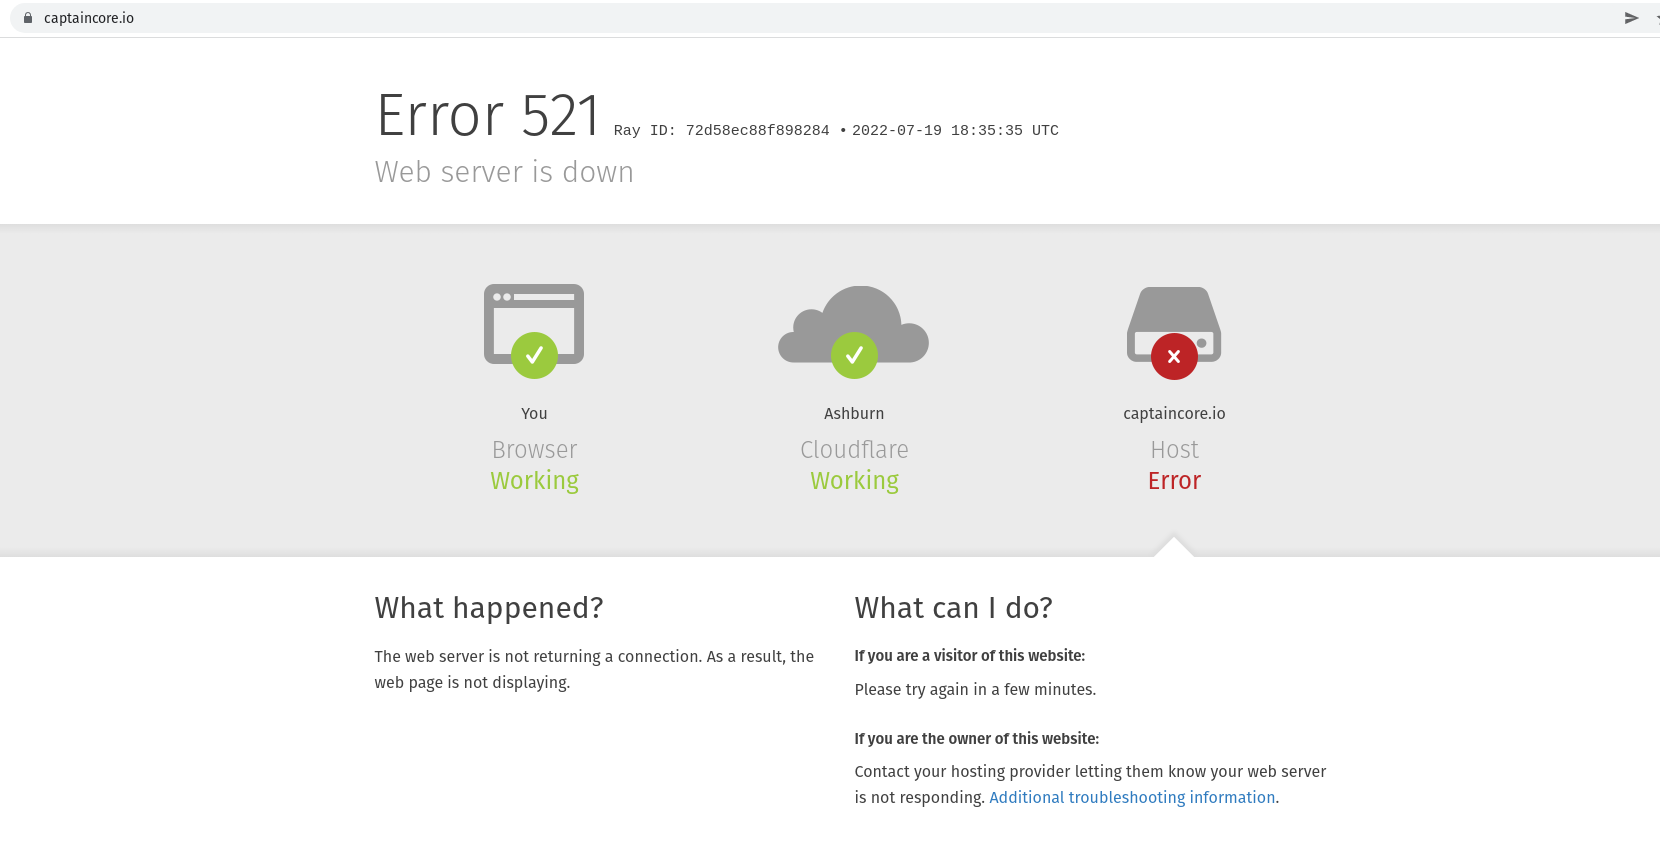Click the 'Cloudflare' label
The height and width of the screenshot is (867, 1660).
(854, 449)
